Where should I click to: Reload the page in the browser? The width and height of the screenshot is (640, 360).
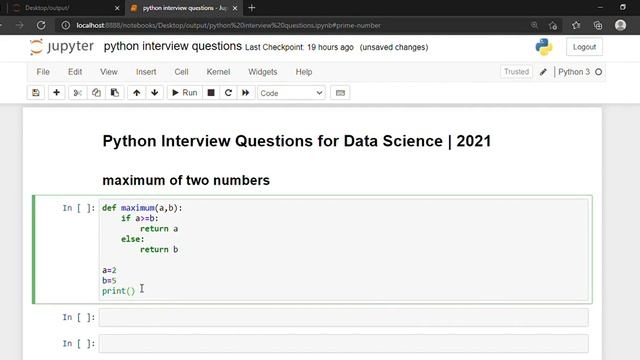click(41, 25)
